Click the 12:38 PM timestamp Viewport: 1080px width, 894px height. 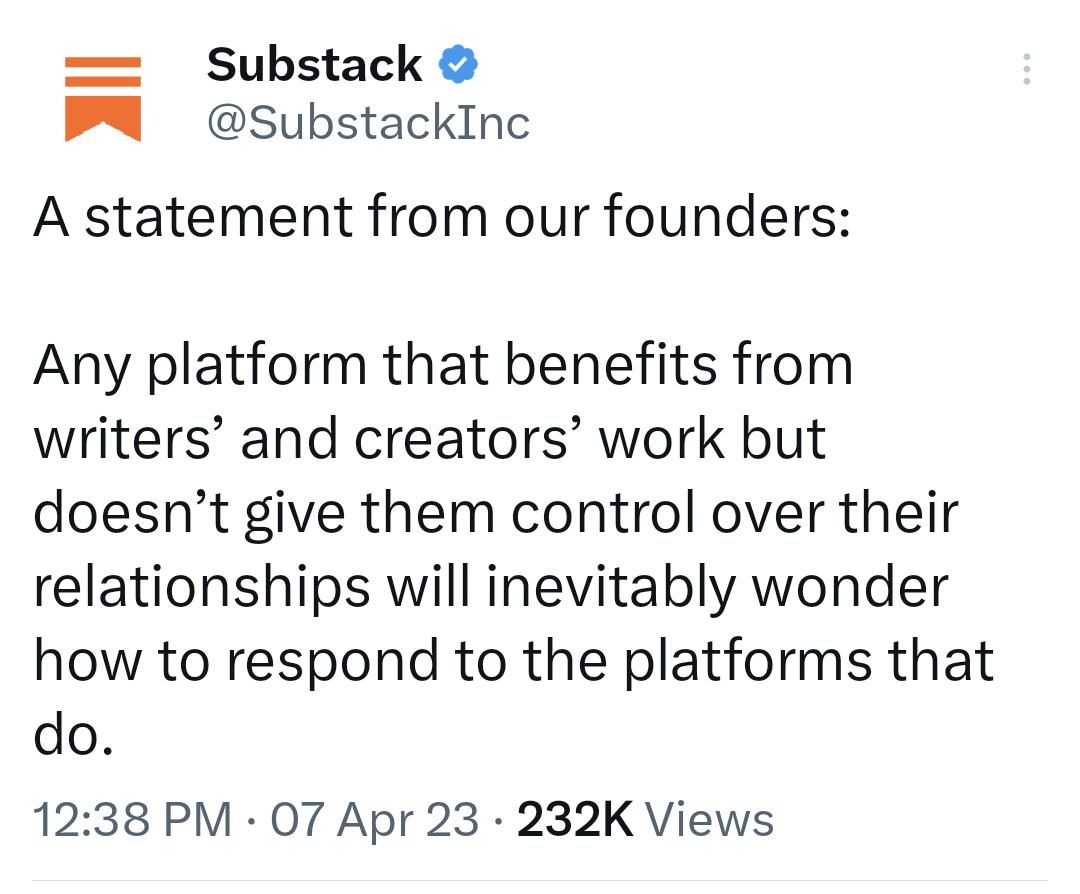coord(132,820)
